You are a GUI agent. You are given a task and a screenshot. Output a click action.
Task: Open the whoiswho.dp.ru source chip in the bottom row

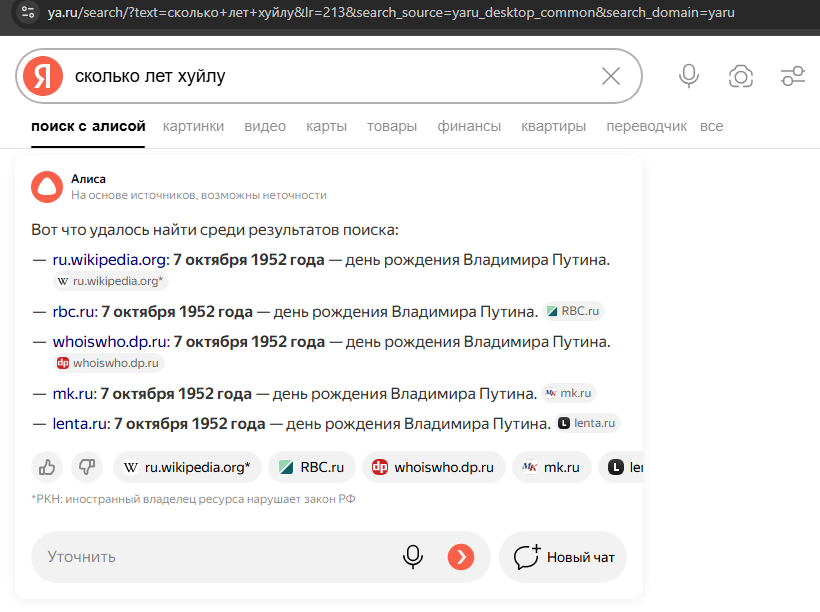(434, 467)
